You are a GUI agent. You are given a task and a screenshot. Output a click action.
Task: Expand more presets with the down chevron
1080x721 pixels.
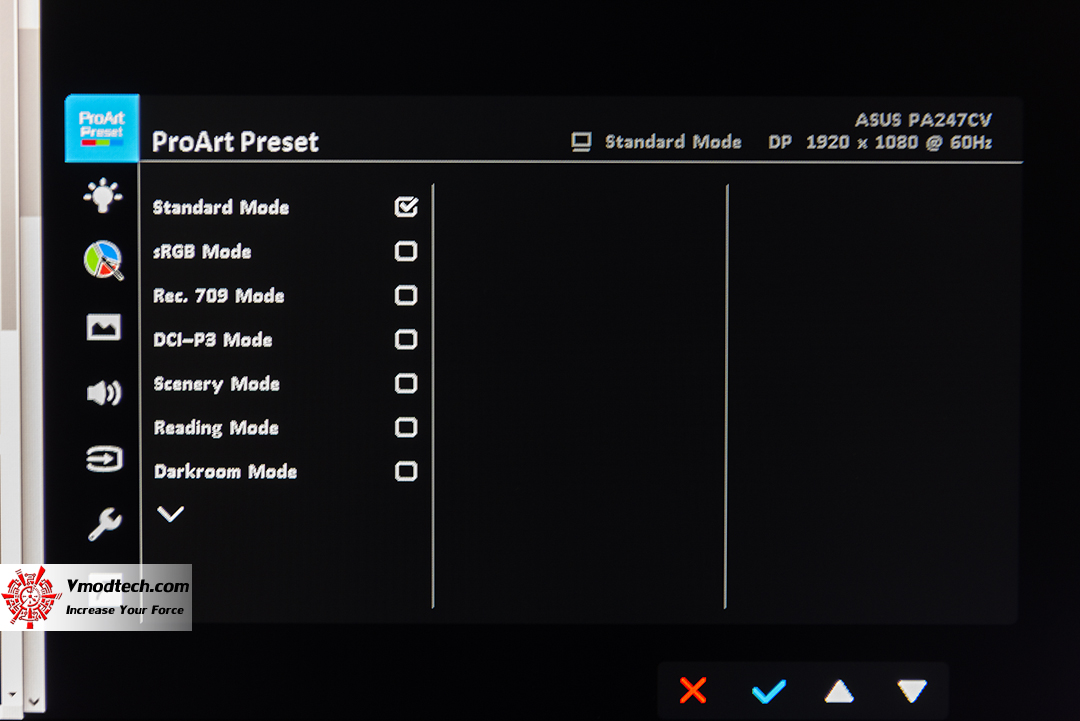pos(170,514)
